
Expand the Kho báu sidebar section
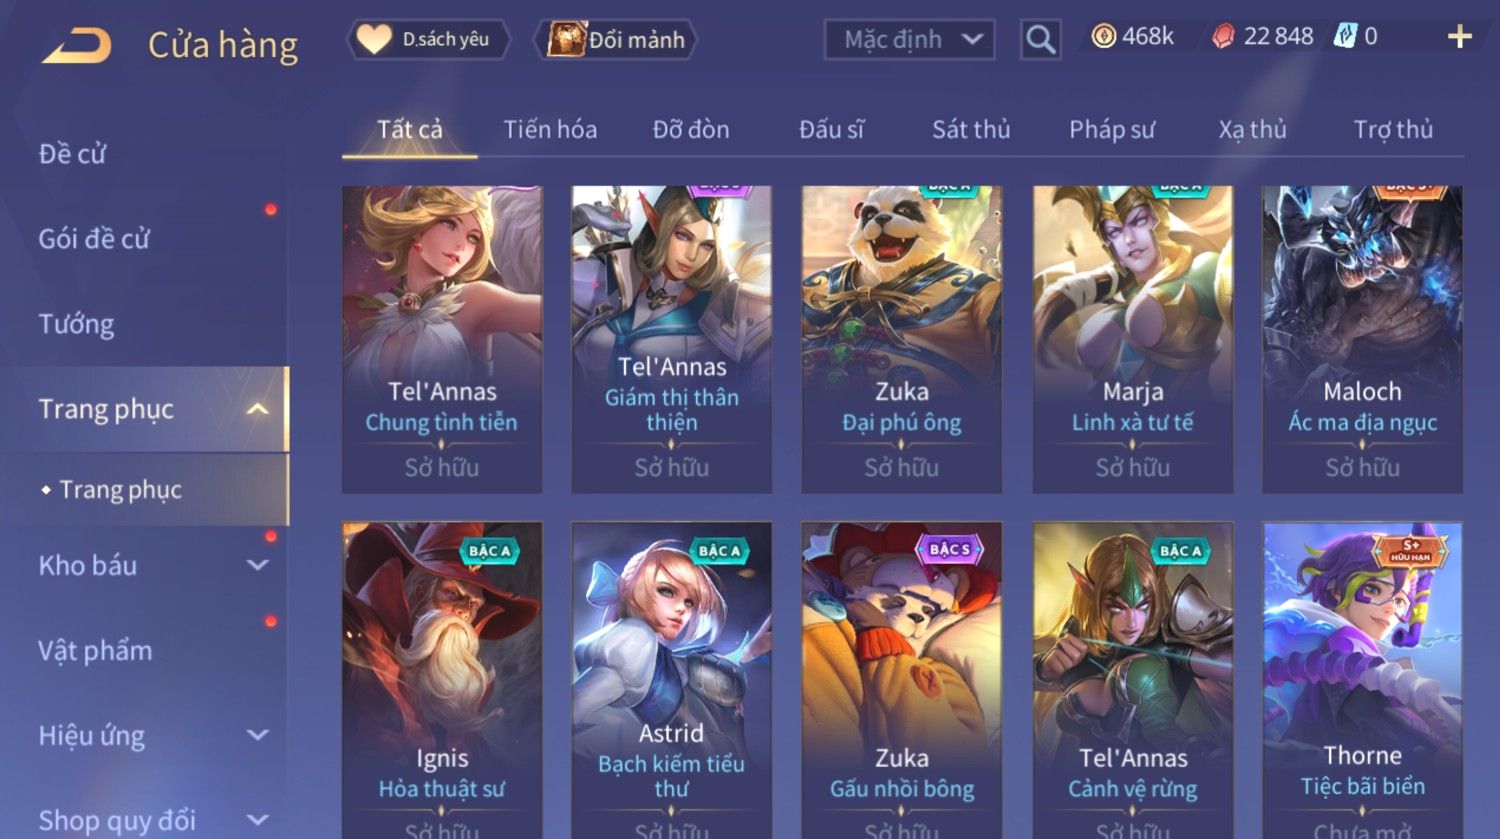(258, 565)
